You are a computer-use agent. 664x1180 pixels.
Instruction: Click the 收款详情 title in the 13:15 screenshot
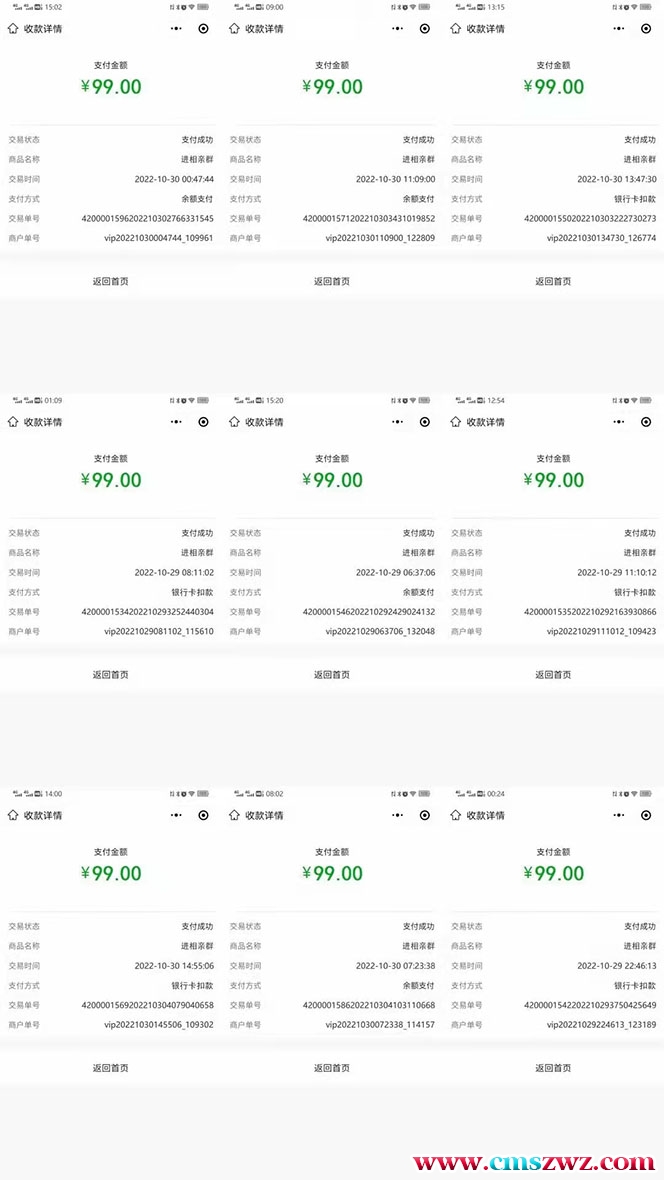tap(486, 29)
